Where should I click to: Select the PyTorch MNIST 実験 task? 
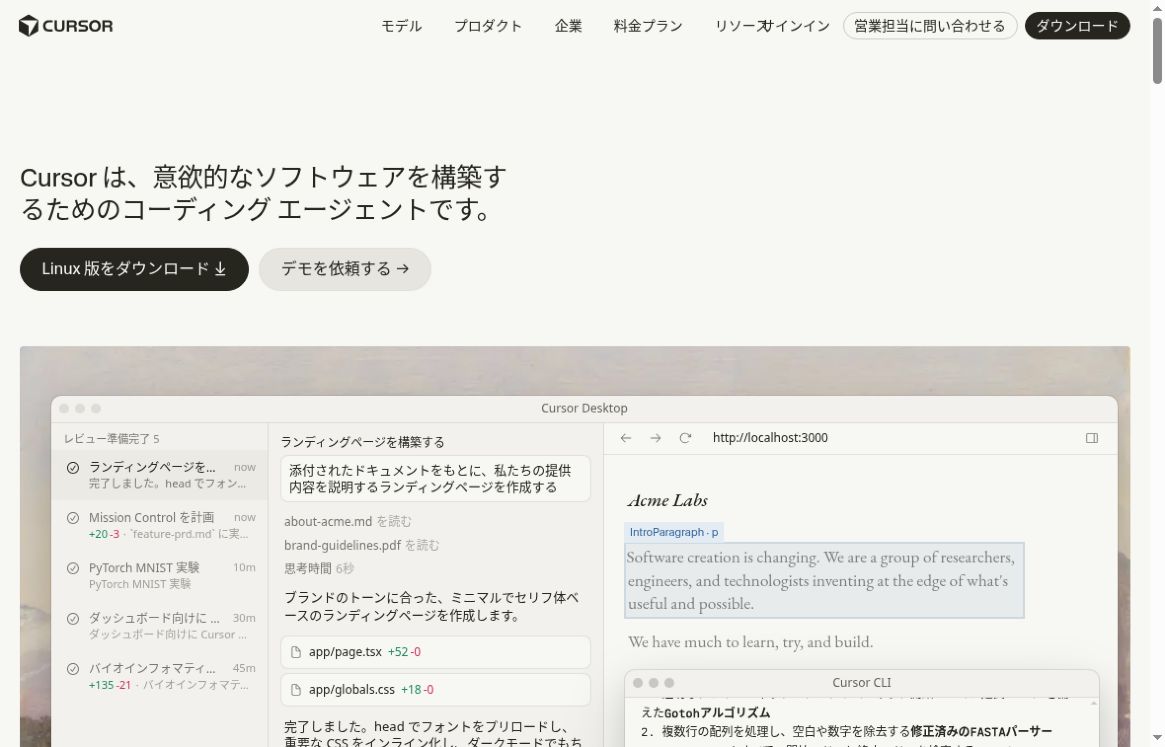pyautogui.click(x=160, y=575)
